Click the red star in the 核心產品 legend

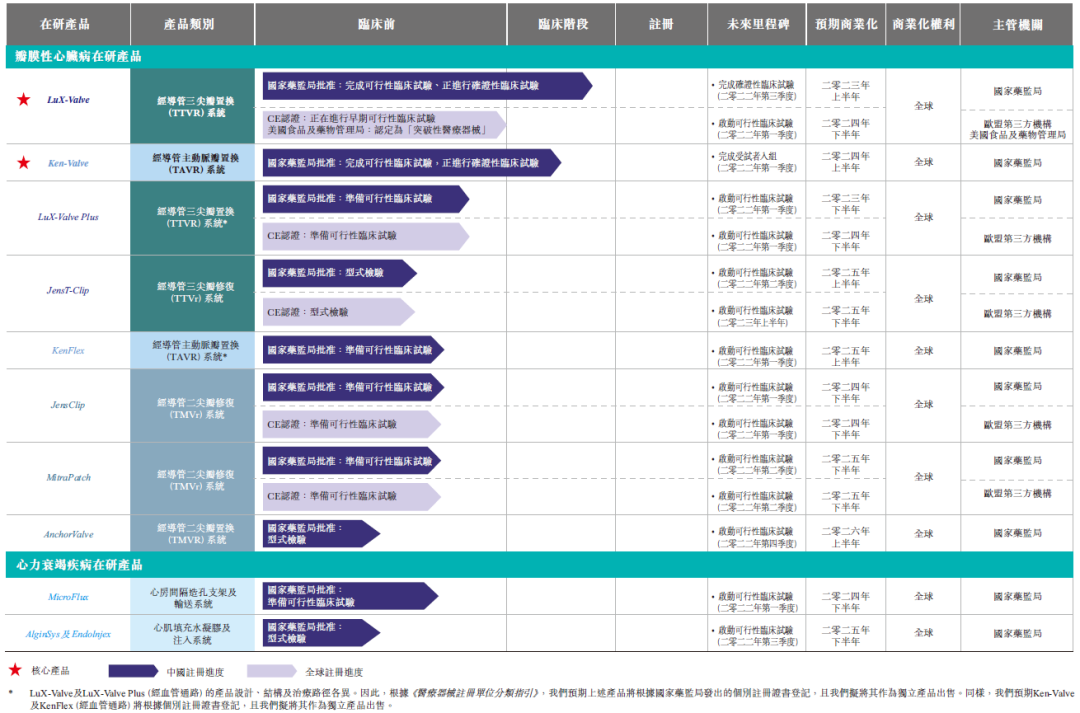coord(14,670)
